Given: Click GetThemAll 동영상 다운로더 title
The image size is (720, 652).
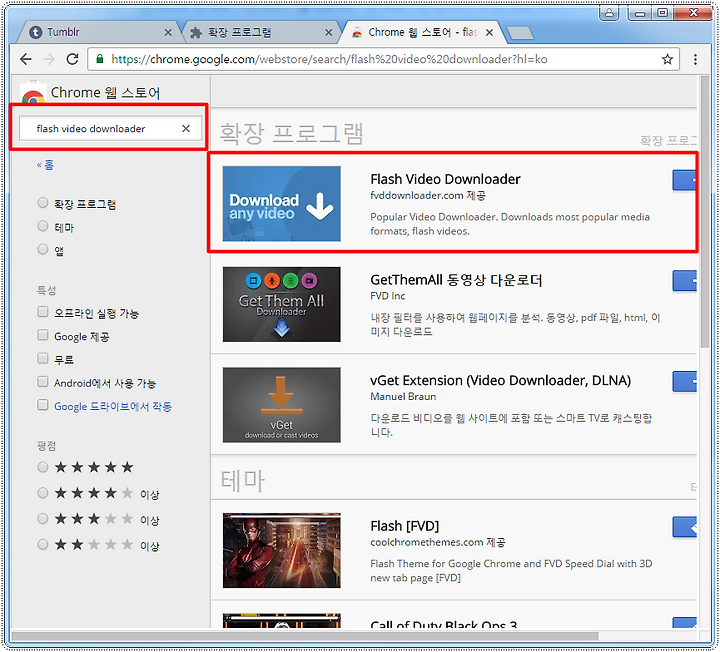Looking at the screenshot, I should click(x=456, y=280).
